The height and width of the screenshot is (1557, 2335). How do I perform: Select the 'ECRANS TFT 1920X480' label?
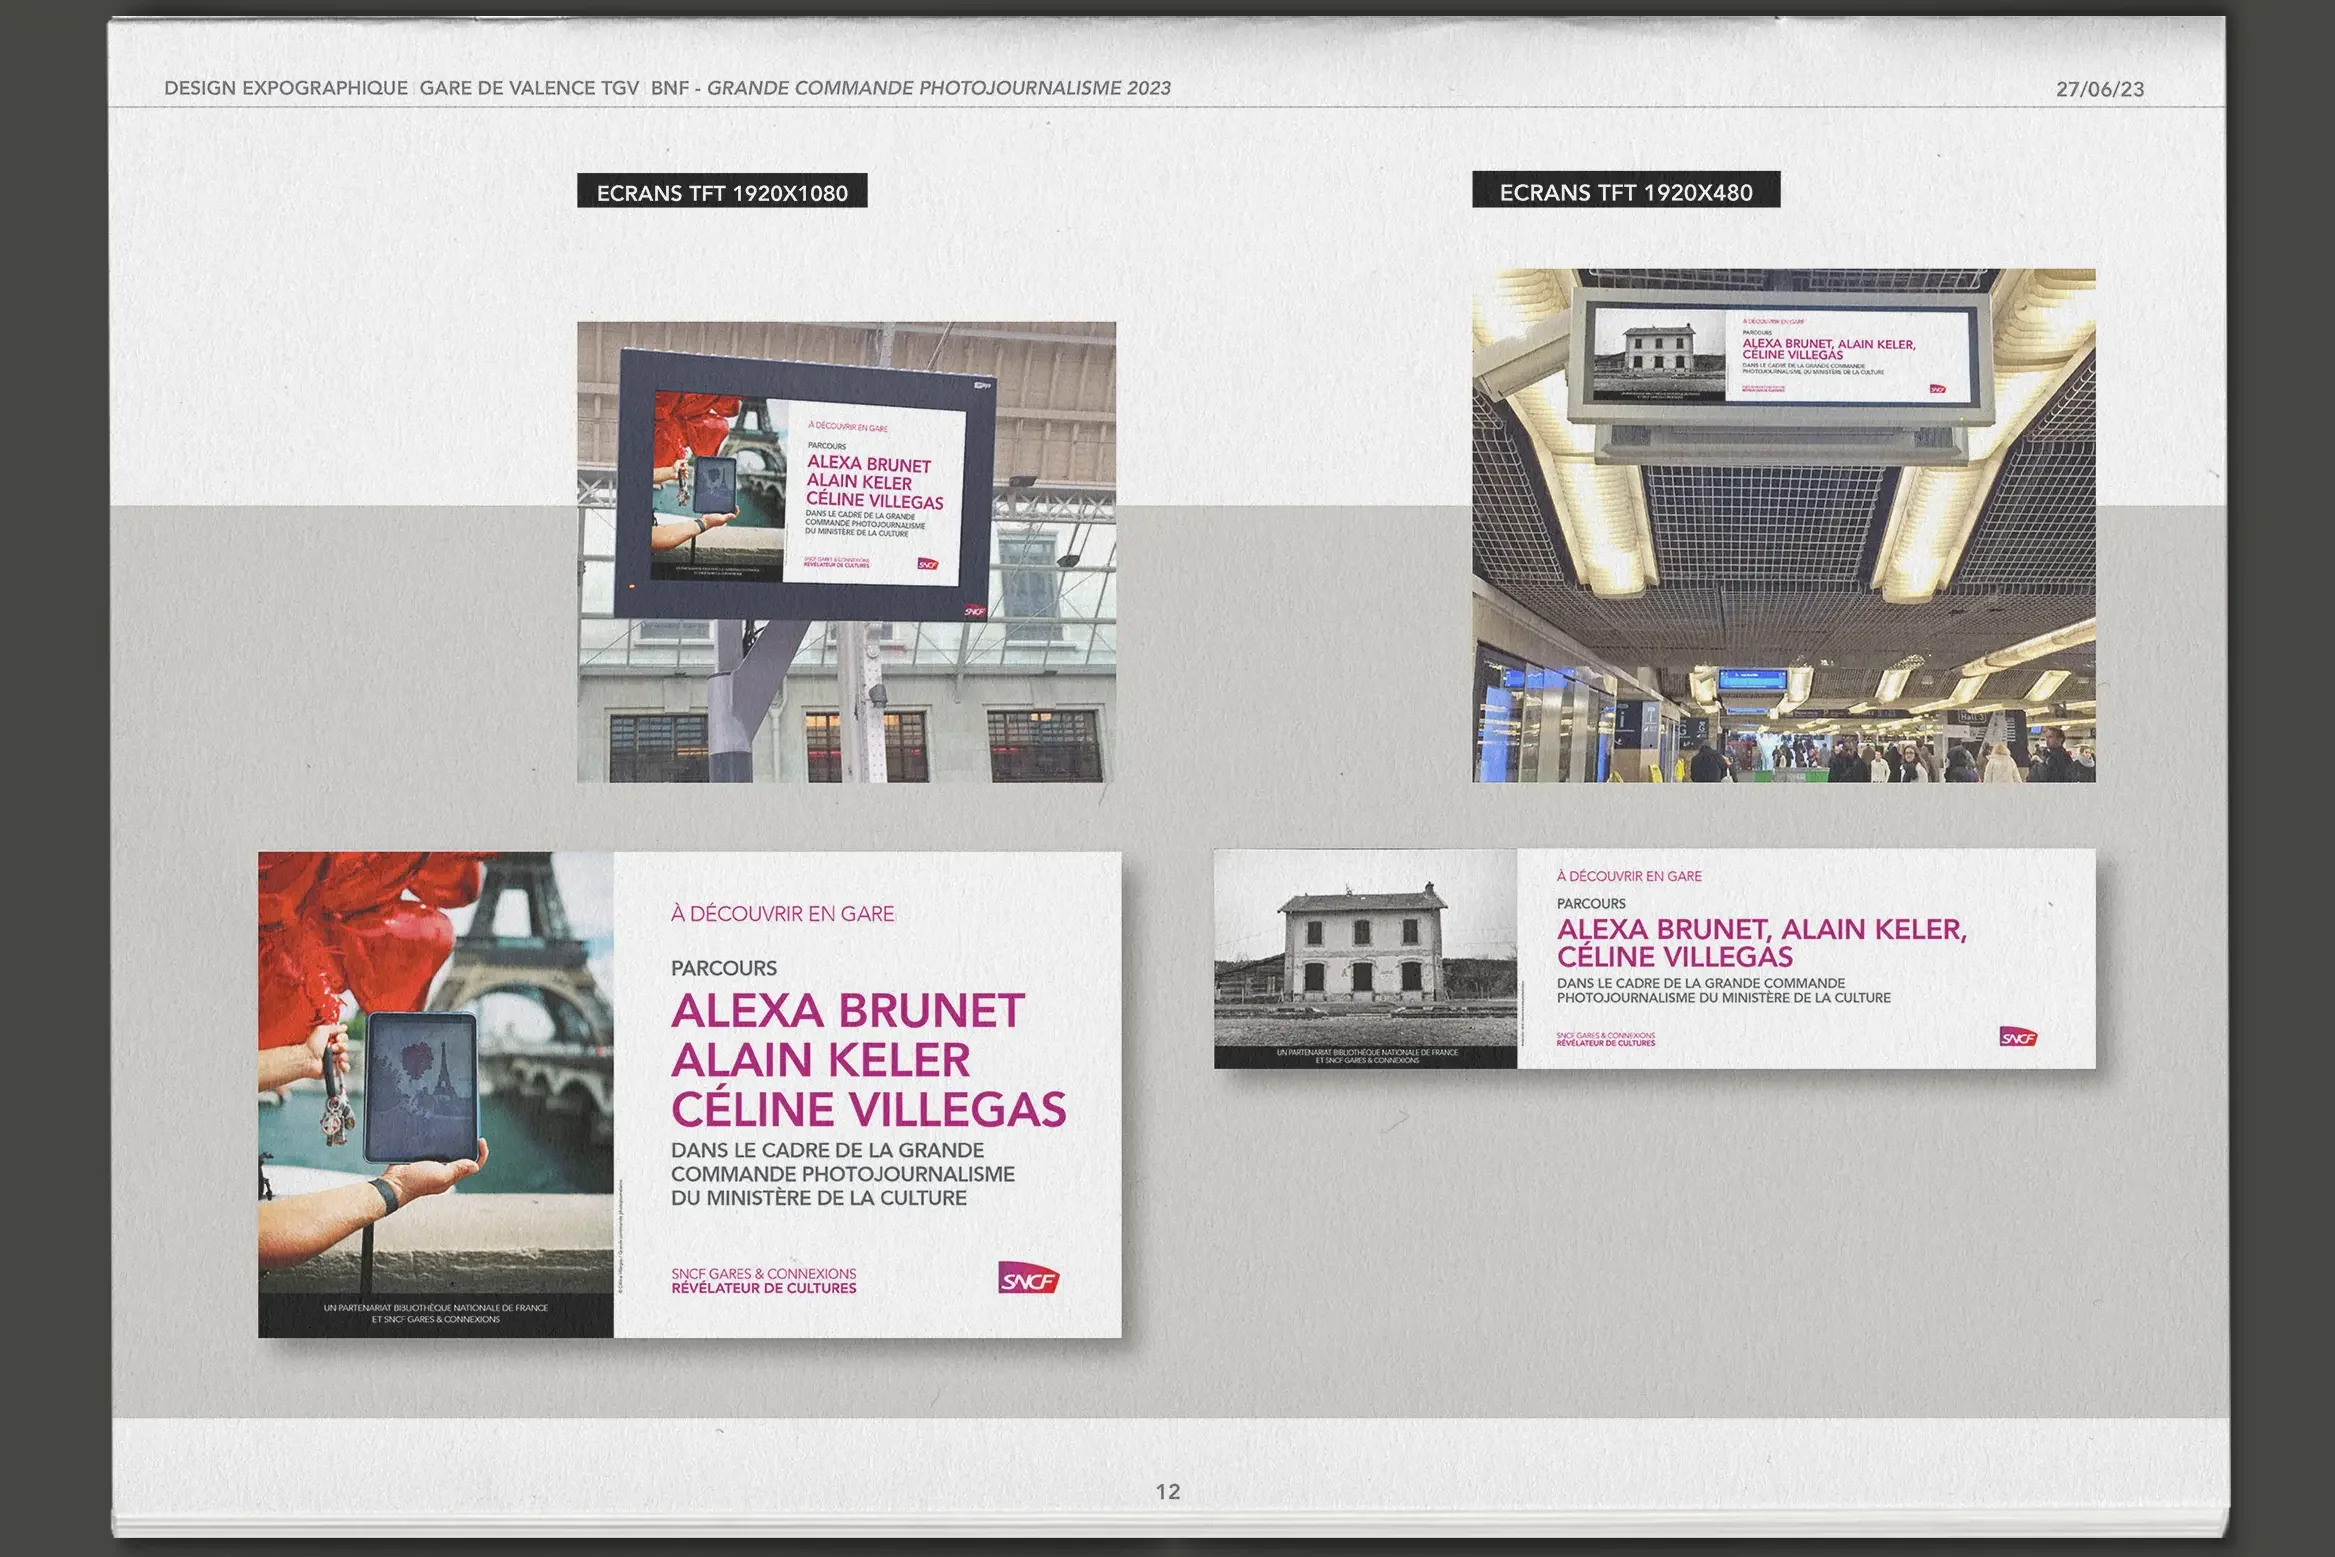click(x=1626, y=191)
